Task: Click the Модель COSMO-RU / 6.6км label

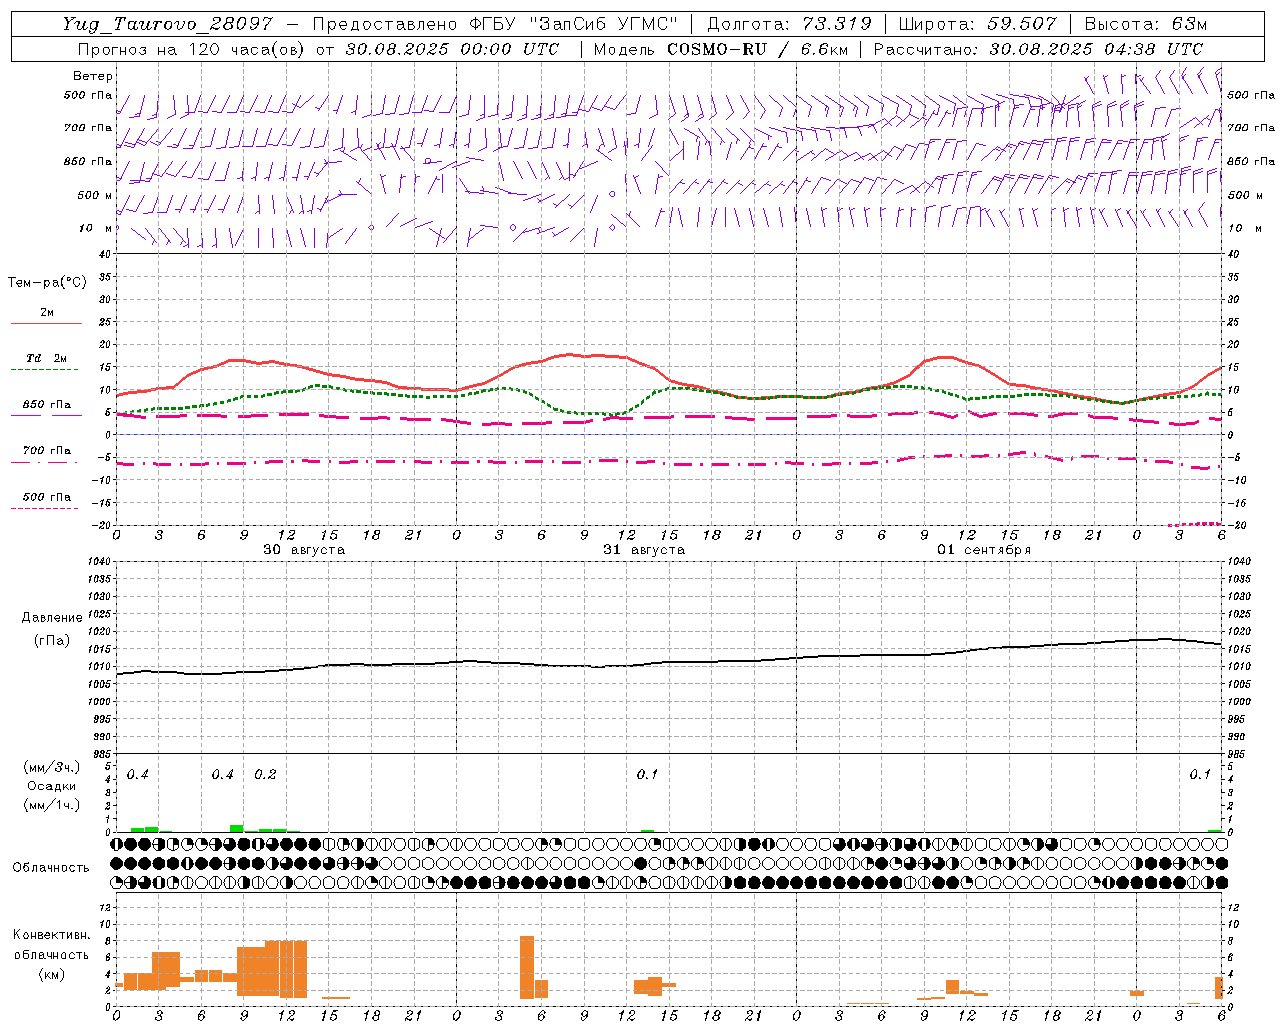Action: click(x=723, y=49)
